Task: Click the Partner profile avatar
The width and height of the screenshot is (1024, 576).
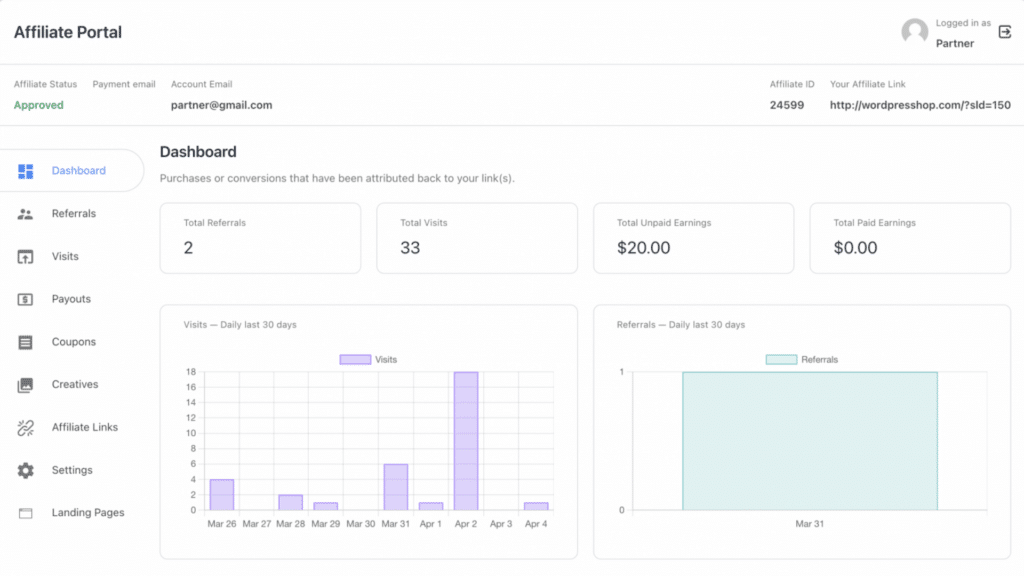Action: (915, 32)
